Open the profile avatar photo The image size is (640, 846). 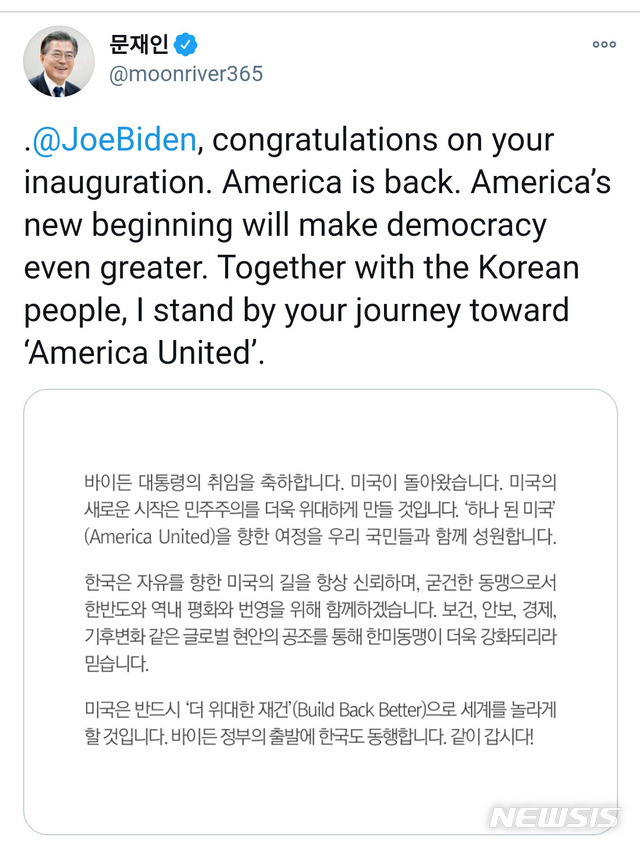[59, 61]
